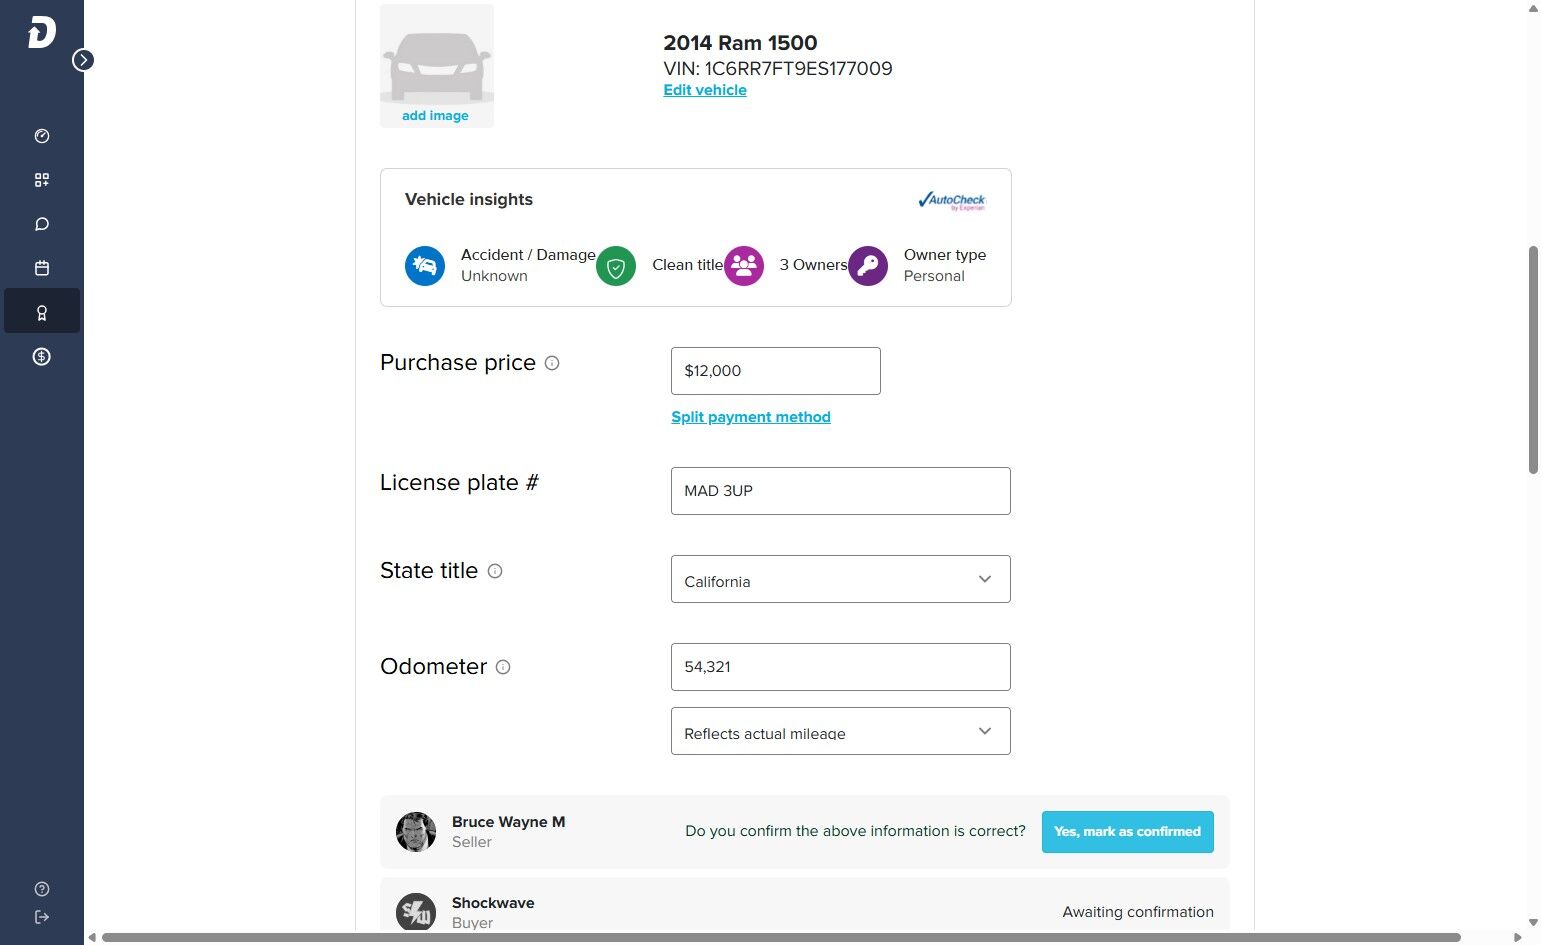1541x945 pixels.
Task: Expand the sidebar with the arrow button
Action: 83,60
